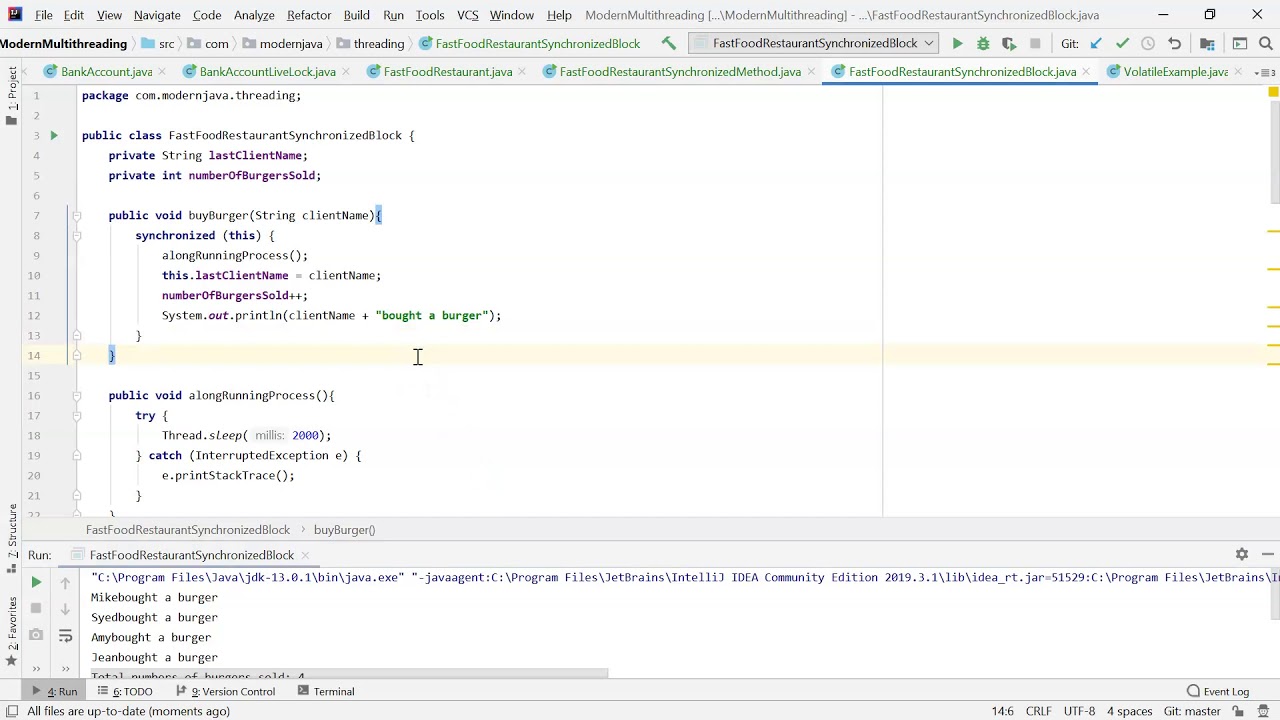
Task: Close the Run panel's FastFoodRestaurantSynchronizedBlock tab
Action: pos(305,555)
